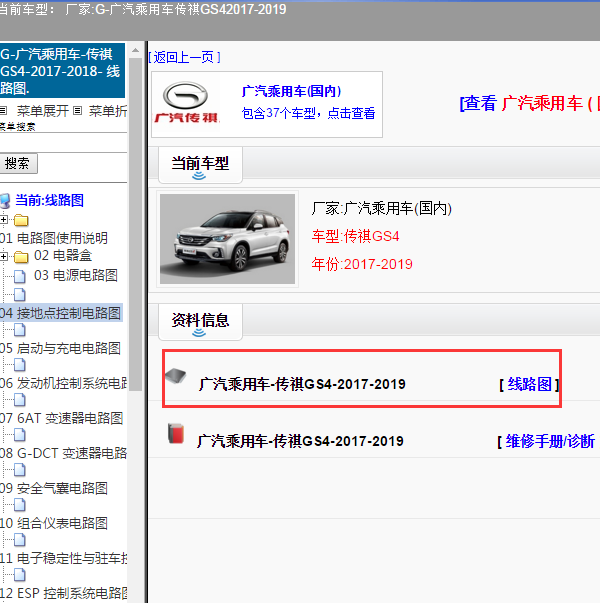Select 12 ESP 控制系统电路 in the tree
The height and width of the screenshot is (603, 600).
63,593
